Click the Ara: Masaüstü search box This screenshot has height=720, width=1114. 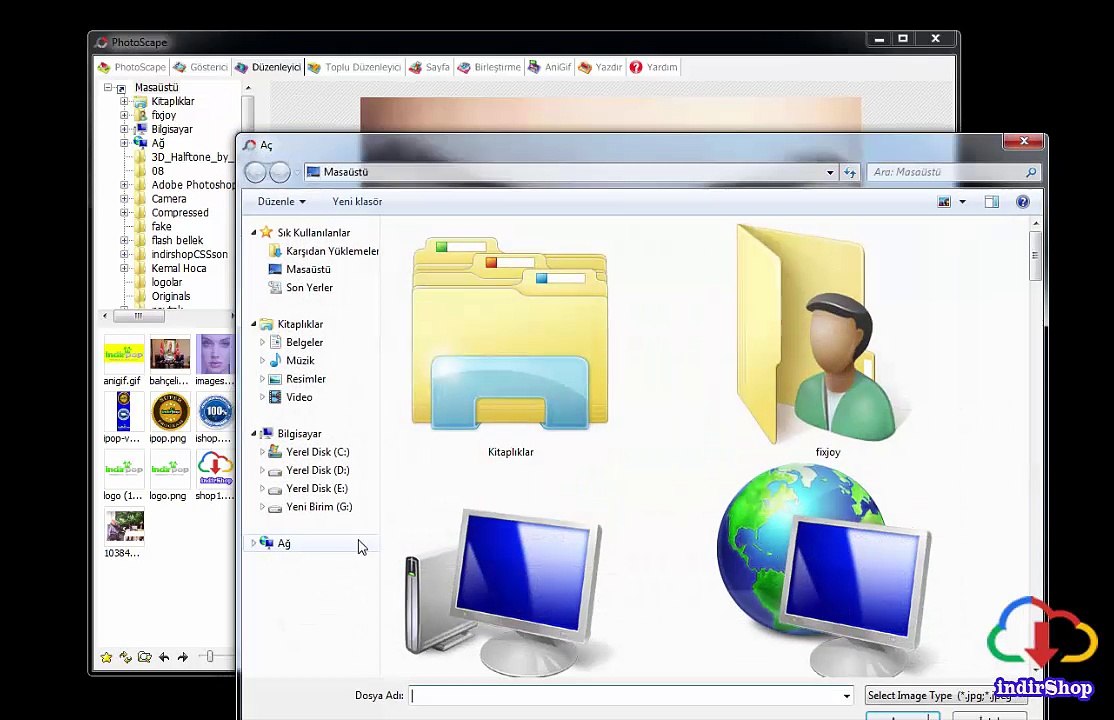[x=953, y=172]
